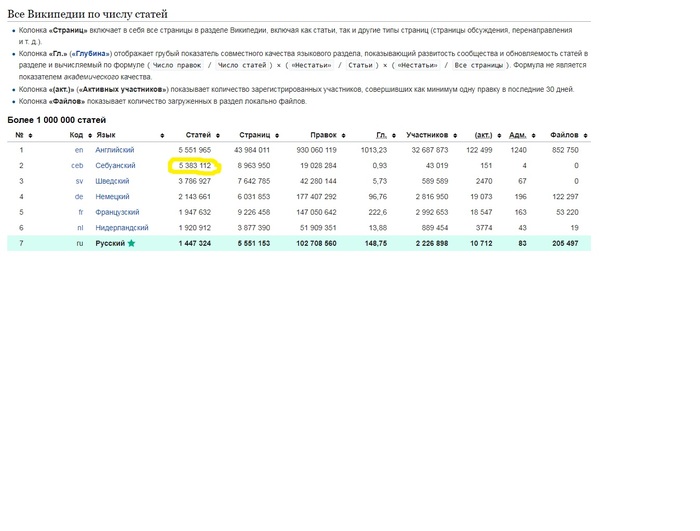Click the highlighted 5 383 112 cell
This screenshot has height=531, width=700.
click(x=194, y=165)
